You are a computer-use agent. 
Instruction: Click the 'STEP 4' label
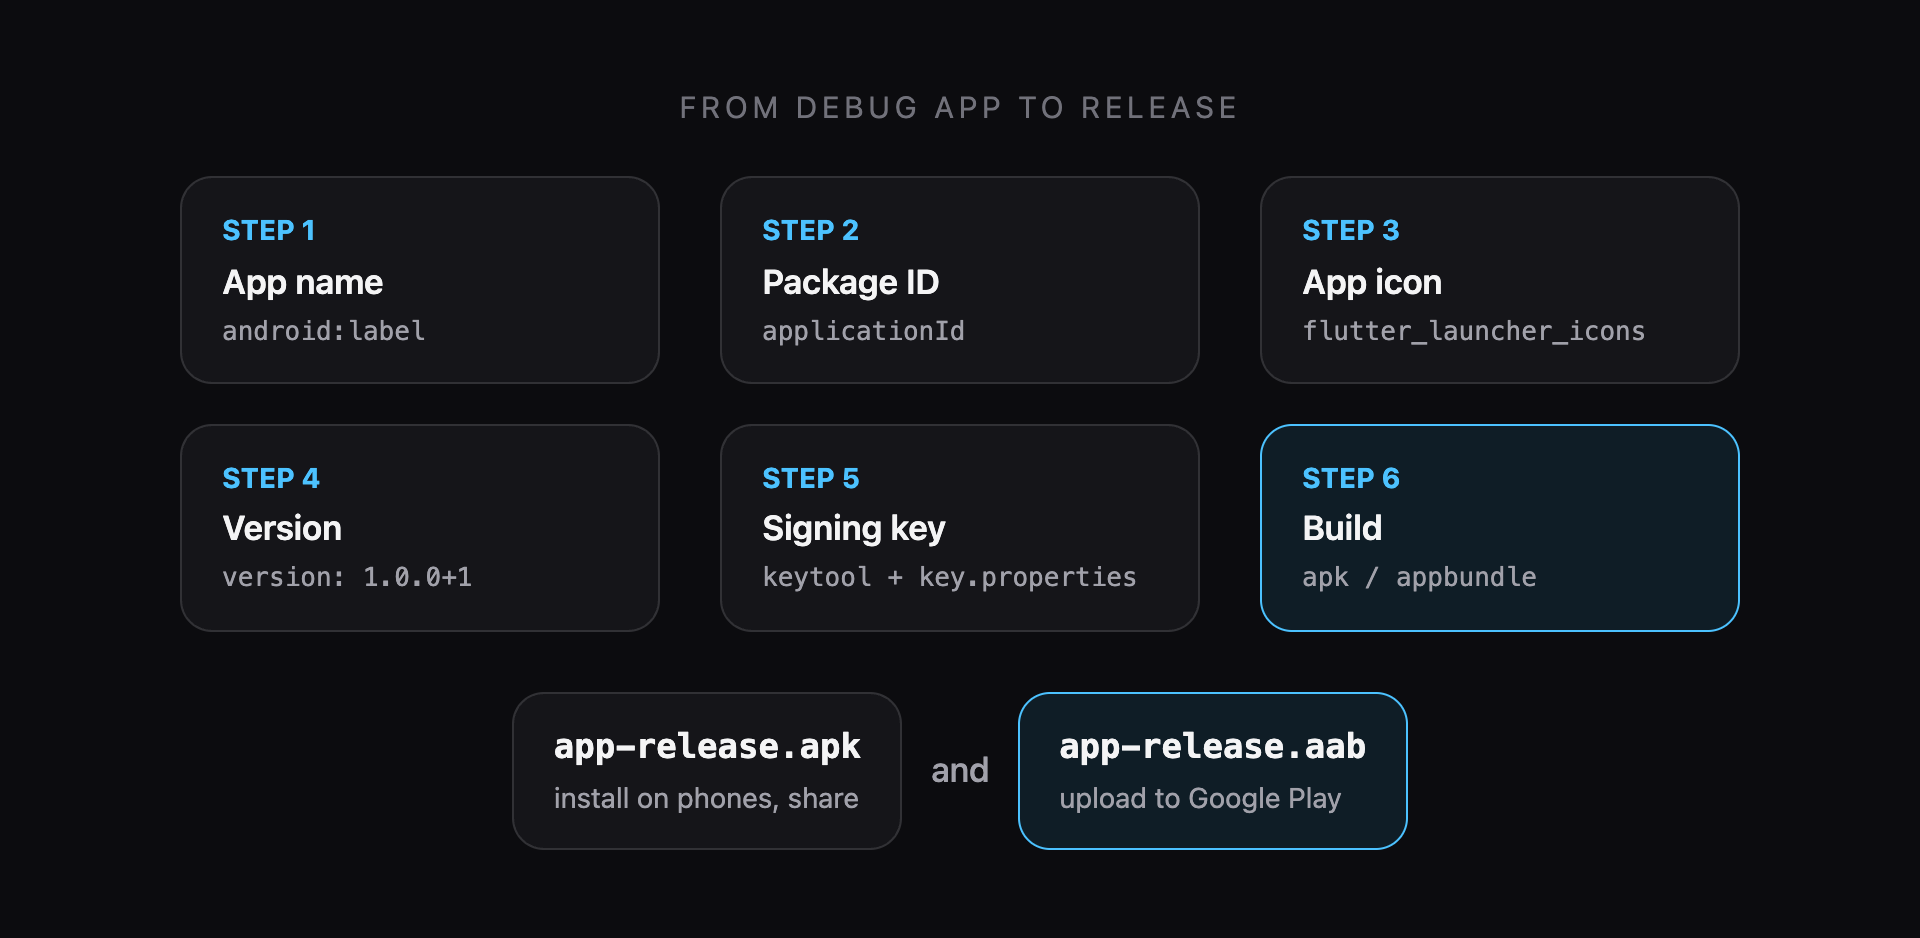pyautogui.click(x=271, y=478)
